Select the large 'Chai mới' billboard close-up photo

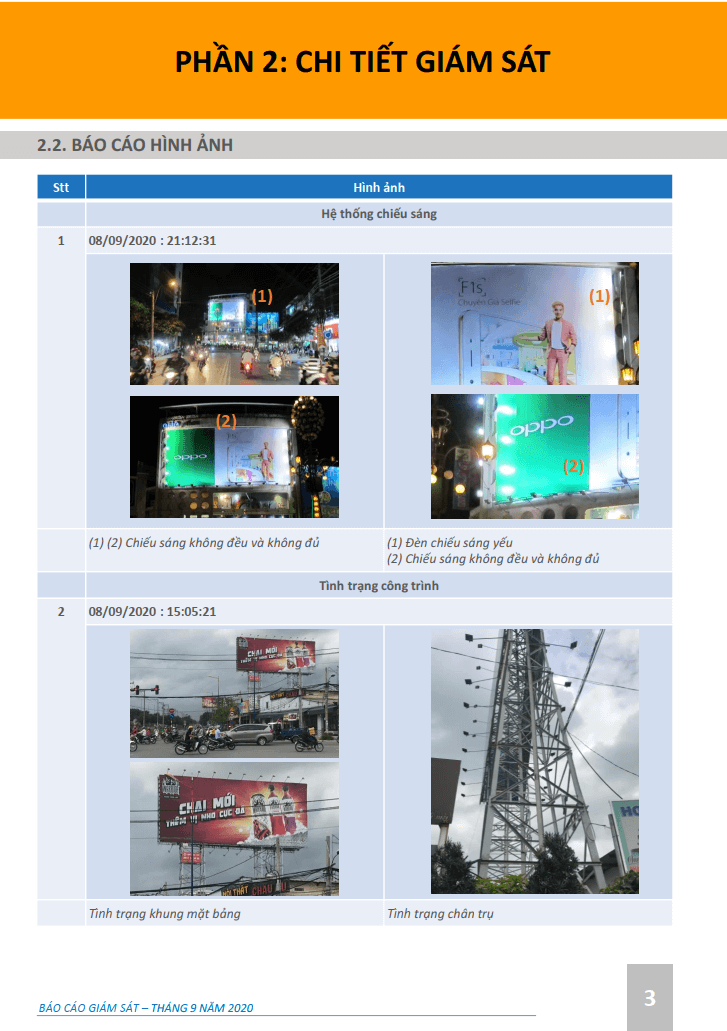[234, 829]
